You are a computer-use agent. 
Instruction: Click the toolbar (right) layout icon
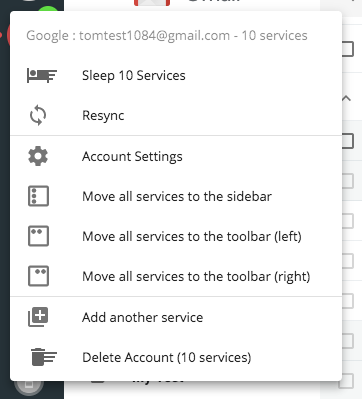pyautogui.click(x=38, y=276)
